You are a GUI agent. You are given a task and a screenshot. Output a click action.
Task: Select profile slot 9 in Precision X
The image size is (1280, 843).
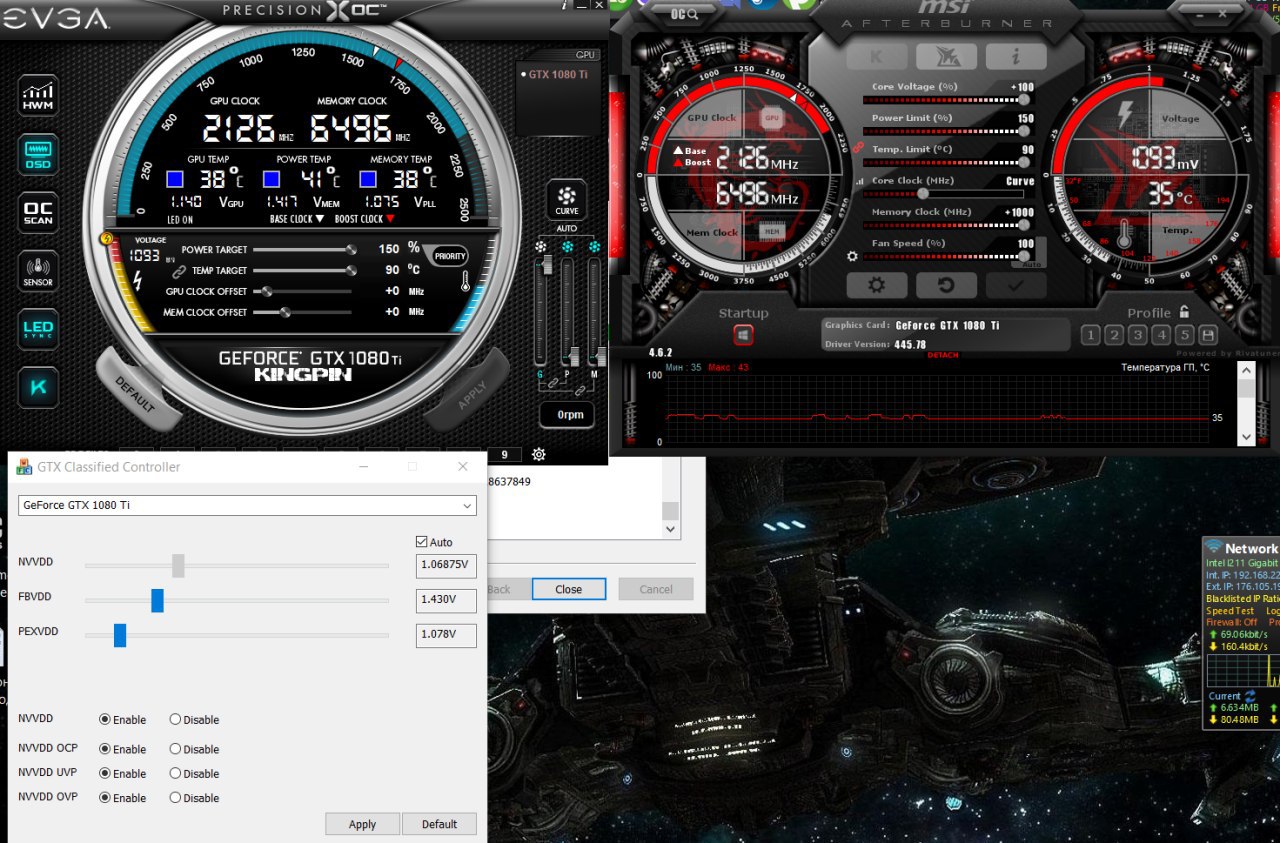pos(504,455)
